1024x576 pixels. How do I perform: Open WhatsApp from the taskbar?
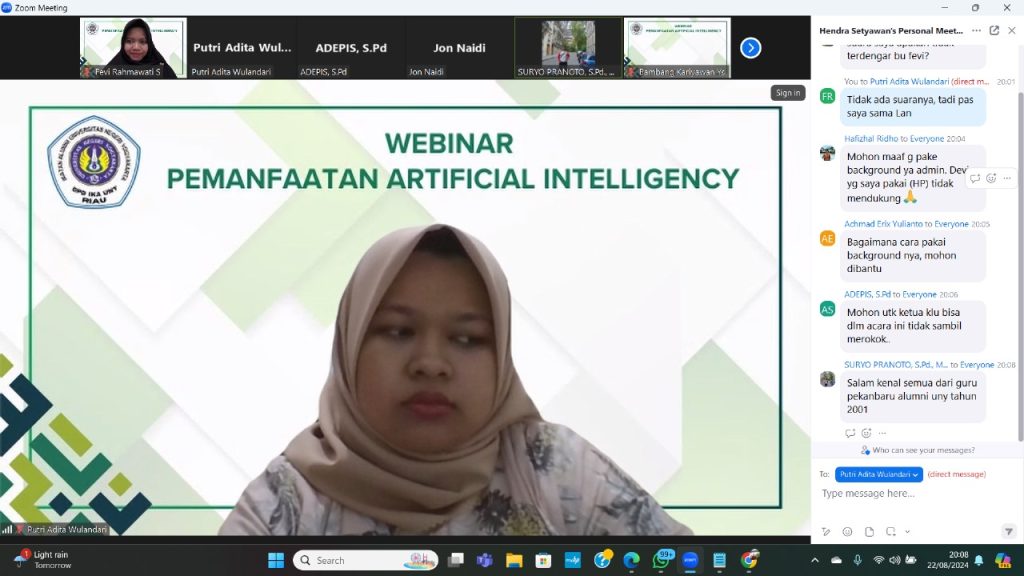pos(661,559)
